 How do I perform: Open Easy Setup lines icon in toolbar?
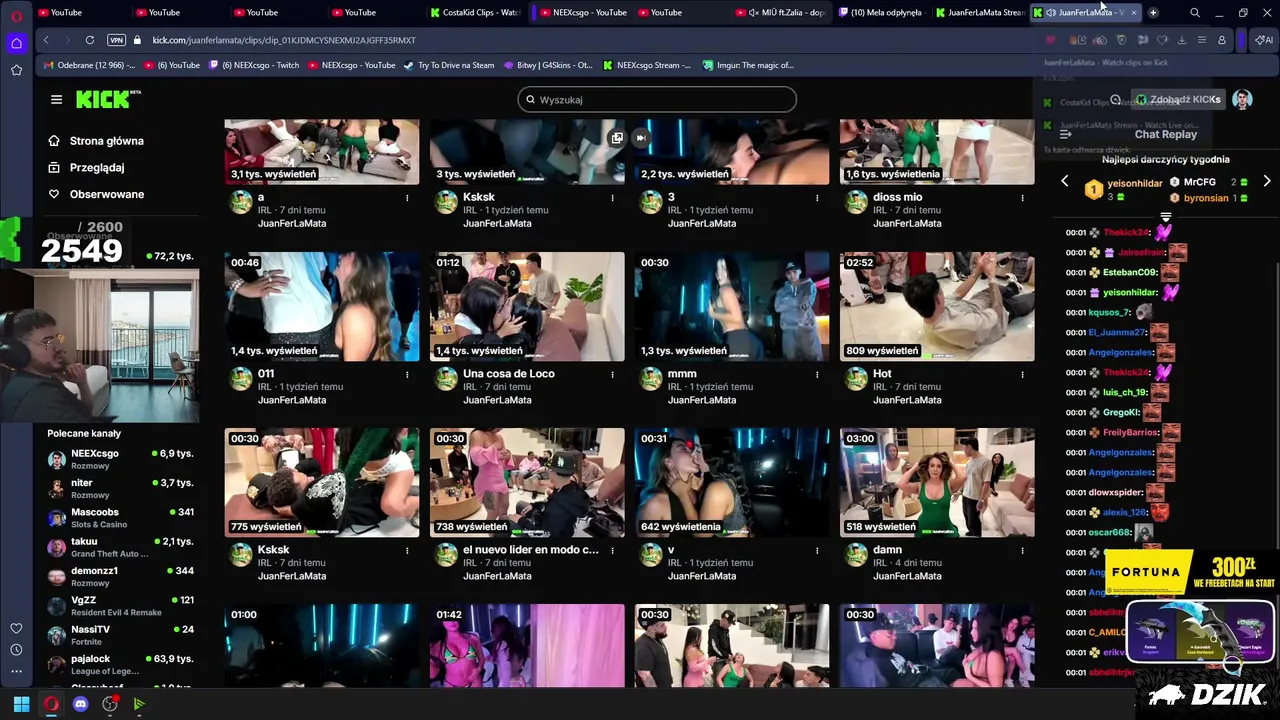pyautogui.click(x=1201, y=40)
